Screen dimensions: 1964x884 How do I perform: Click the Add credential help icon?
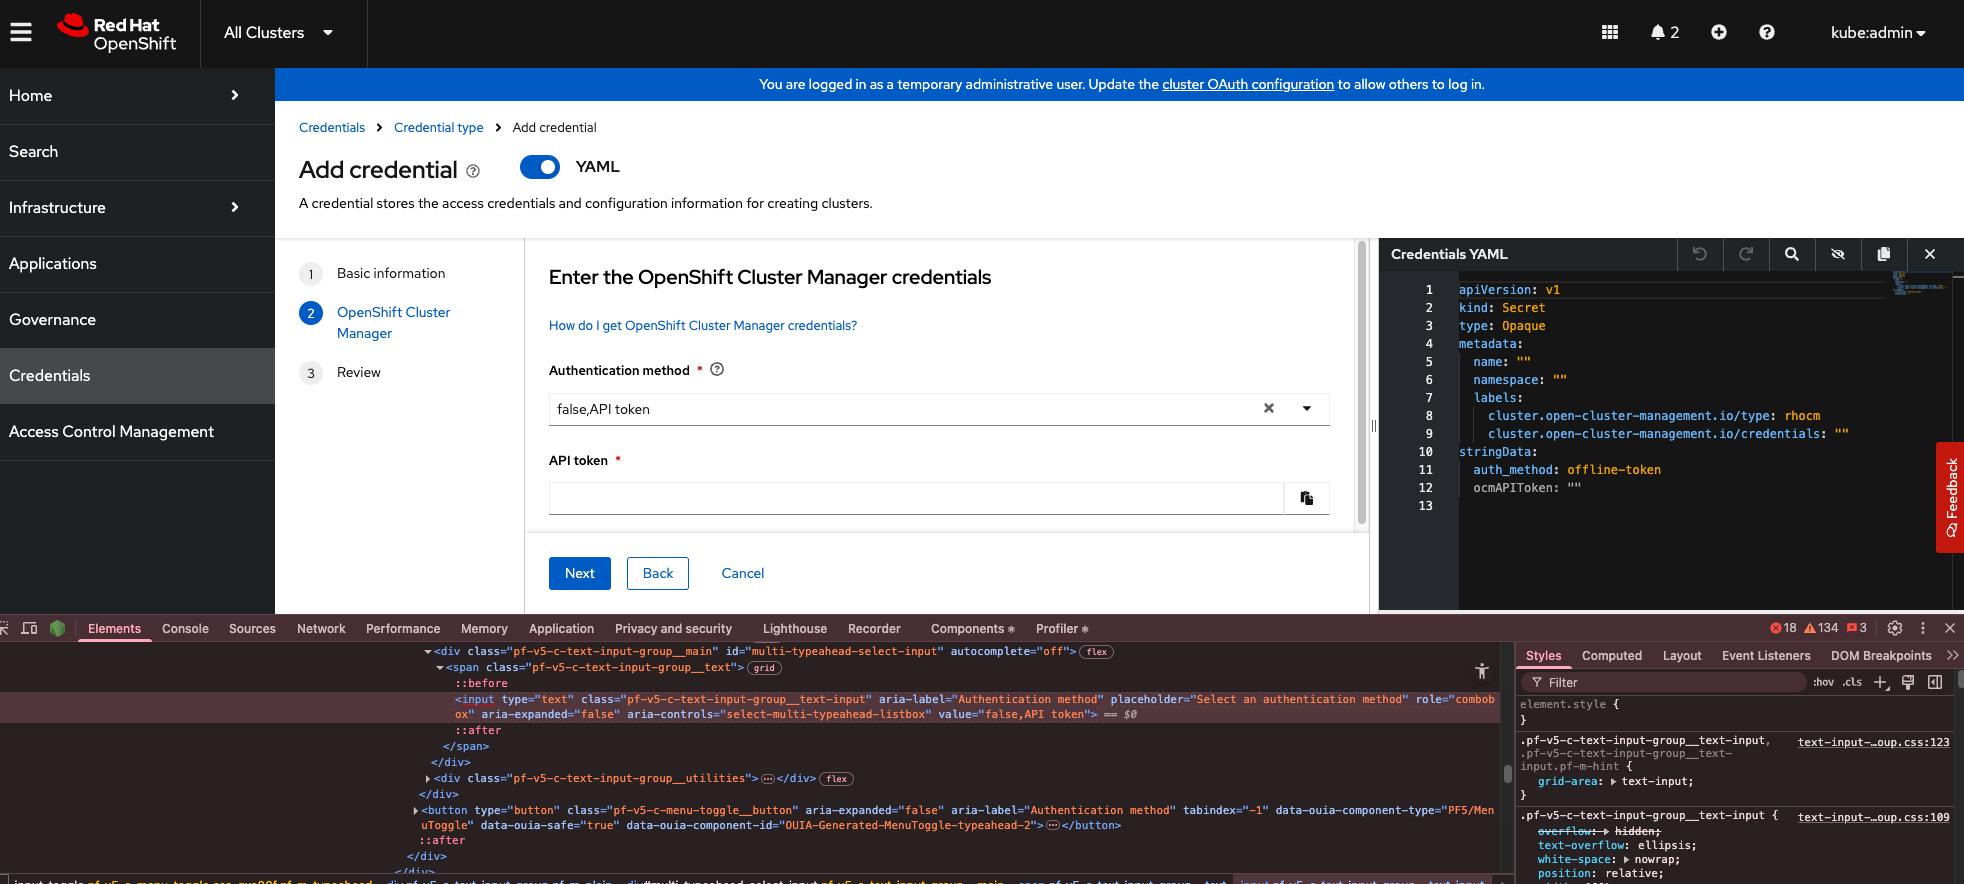pos(473,171)
